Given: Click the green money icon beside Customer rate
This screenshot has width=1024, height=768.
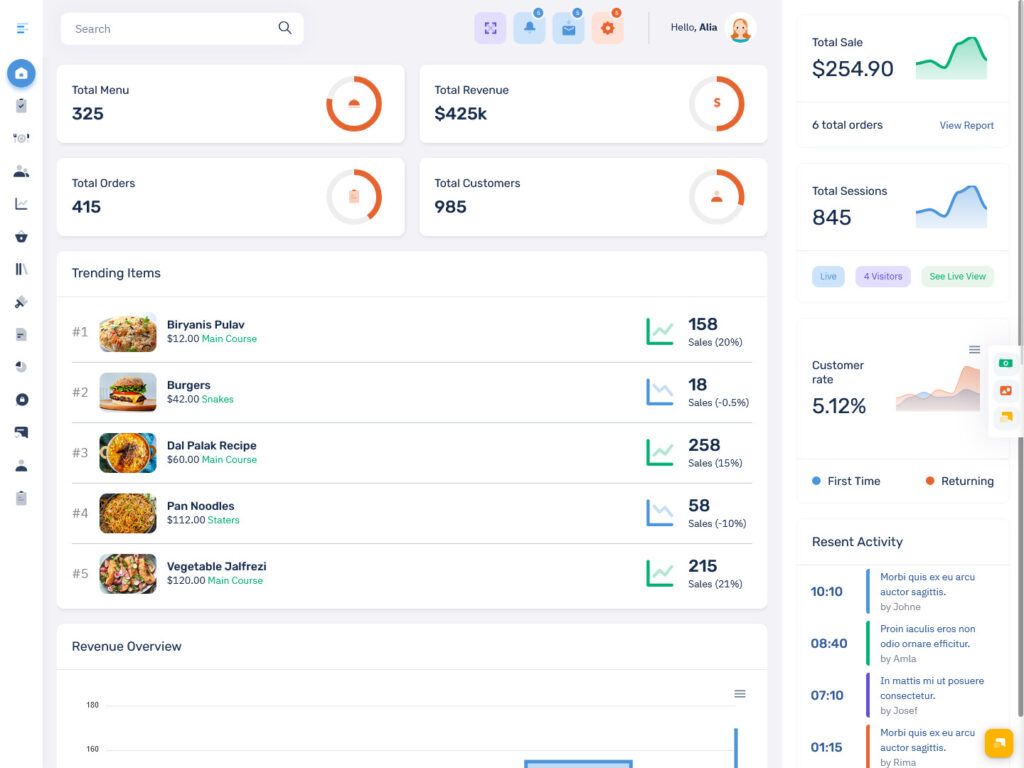Looking at the screenshot, I should pyautogui.click(x=1005, y=362).
